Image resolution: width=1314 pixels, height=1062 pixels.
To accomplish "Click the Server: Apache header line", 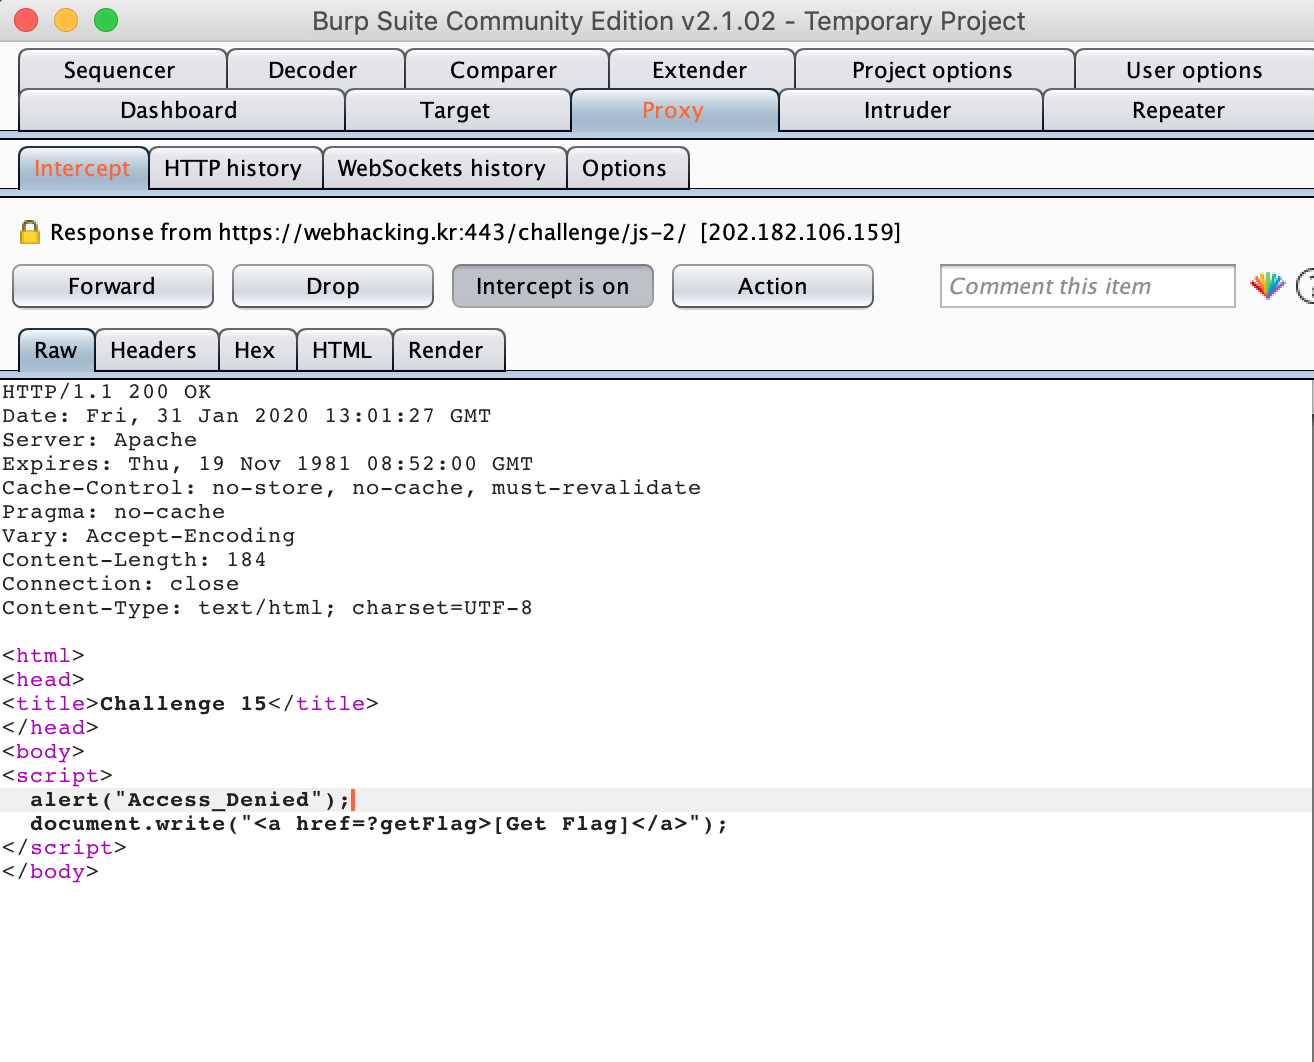I will pos(100,440).
